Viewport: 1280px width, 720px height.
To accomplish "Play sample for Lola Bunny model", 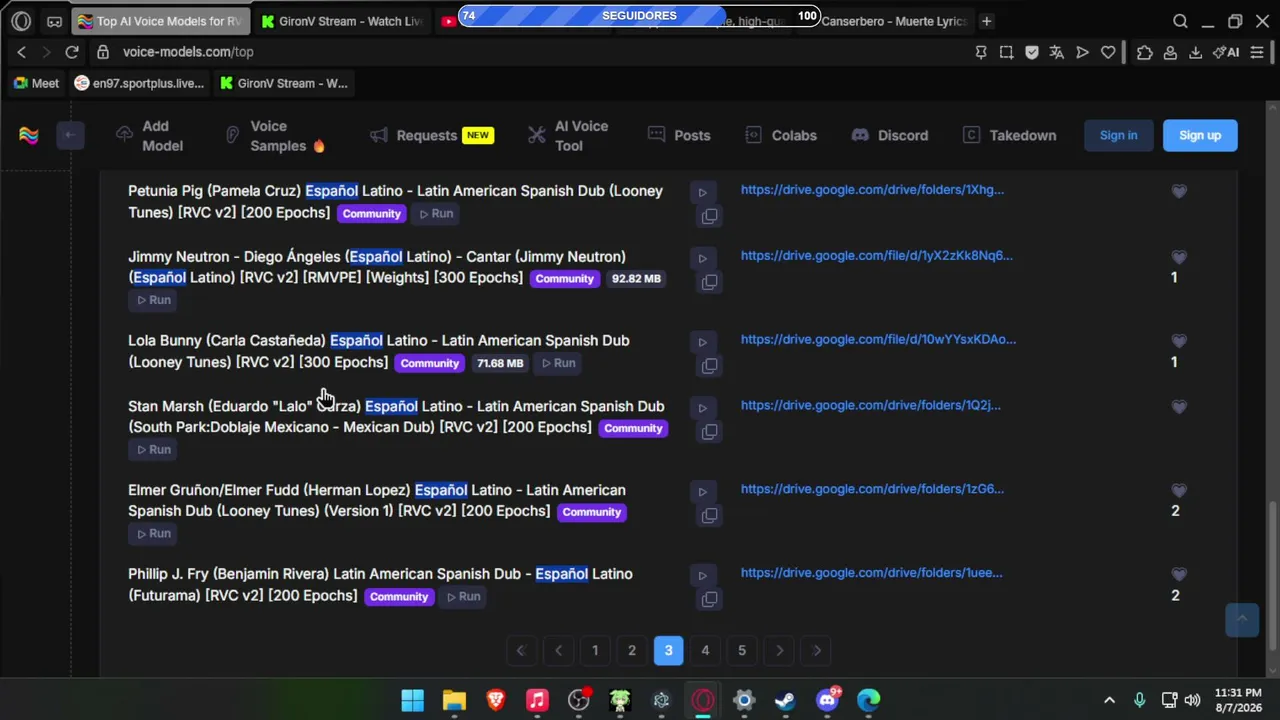I will point(702,342).
